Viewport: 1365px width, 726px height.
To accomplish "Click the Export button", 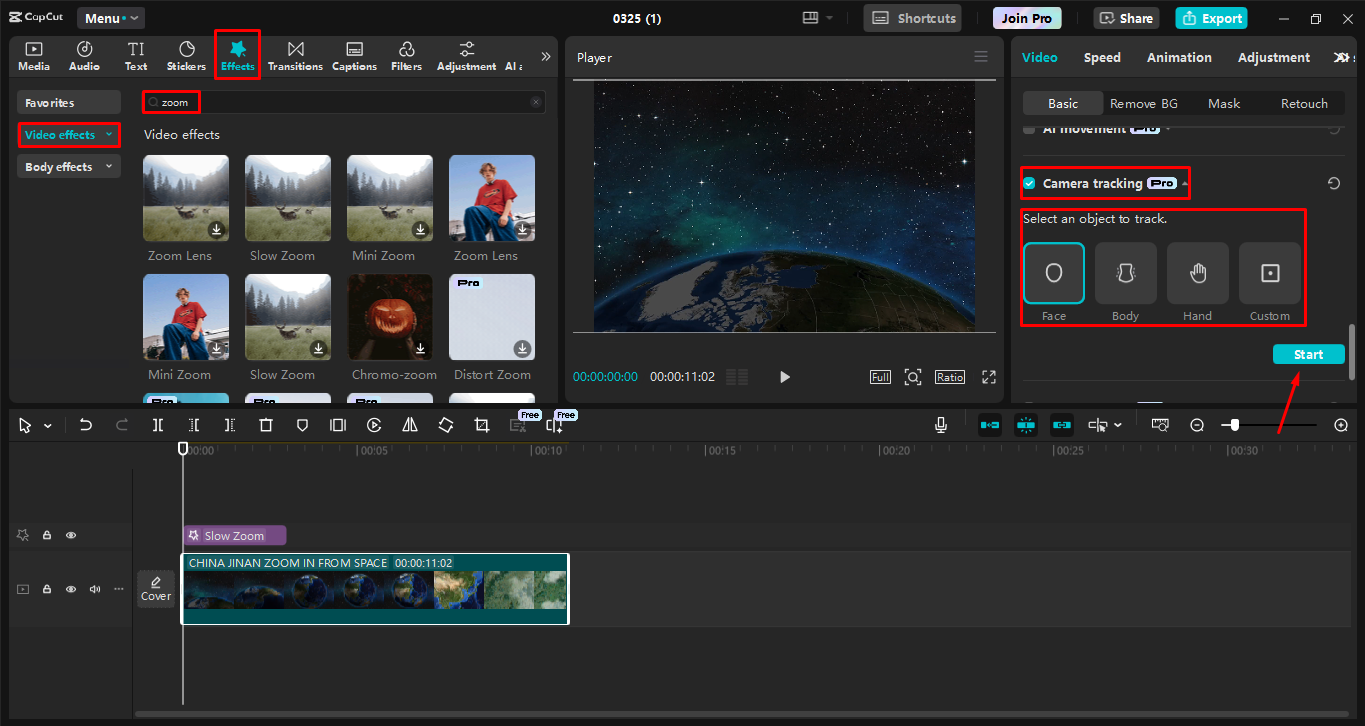I will tap(1211, 18).
